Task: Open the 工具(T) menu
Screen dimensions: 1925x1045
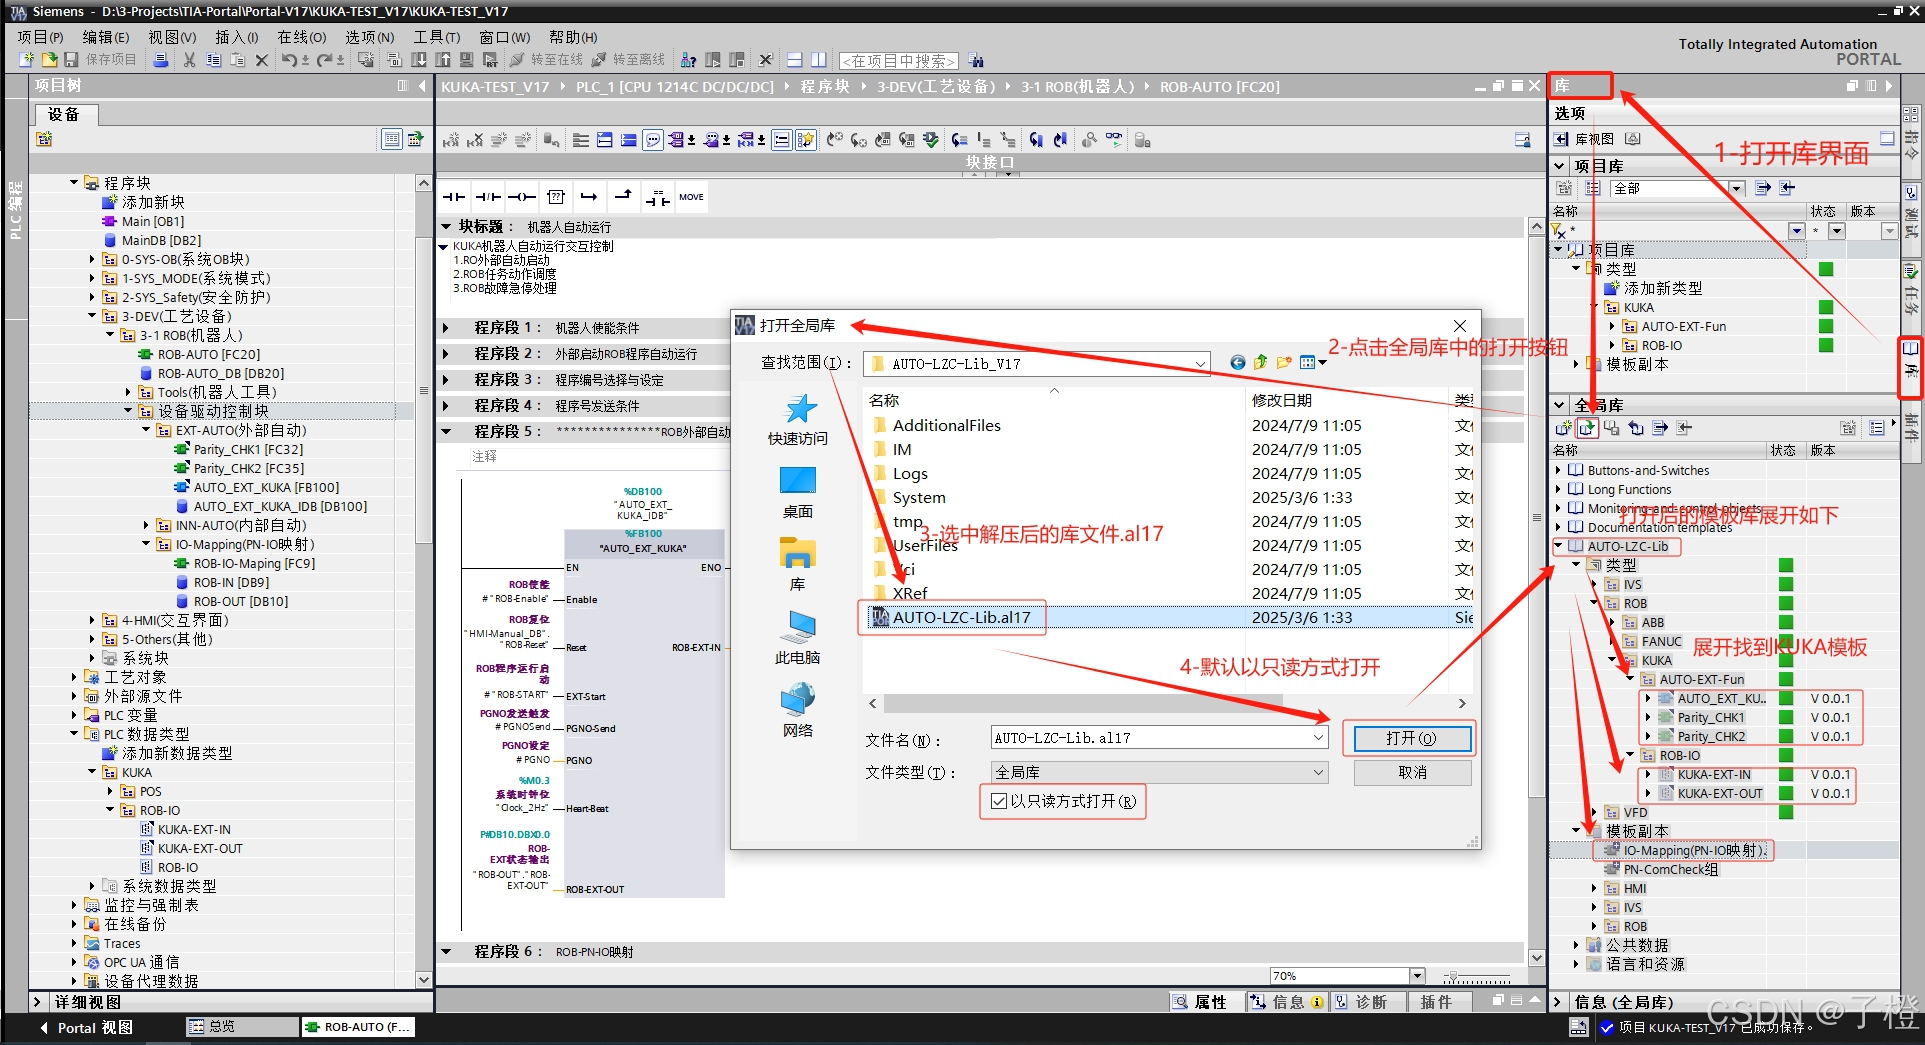Action: [x=436, y=37]
